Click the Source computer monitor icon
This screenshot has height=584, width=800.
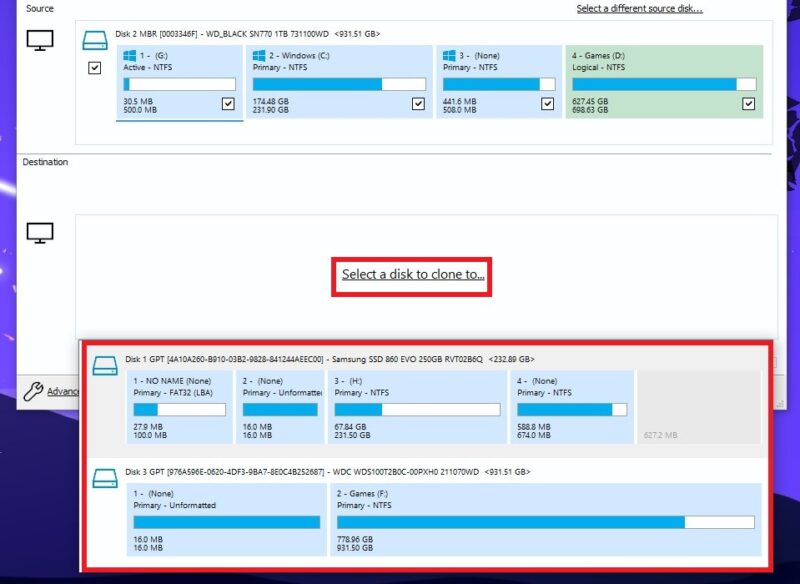38,42
